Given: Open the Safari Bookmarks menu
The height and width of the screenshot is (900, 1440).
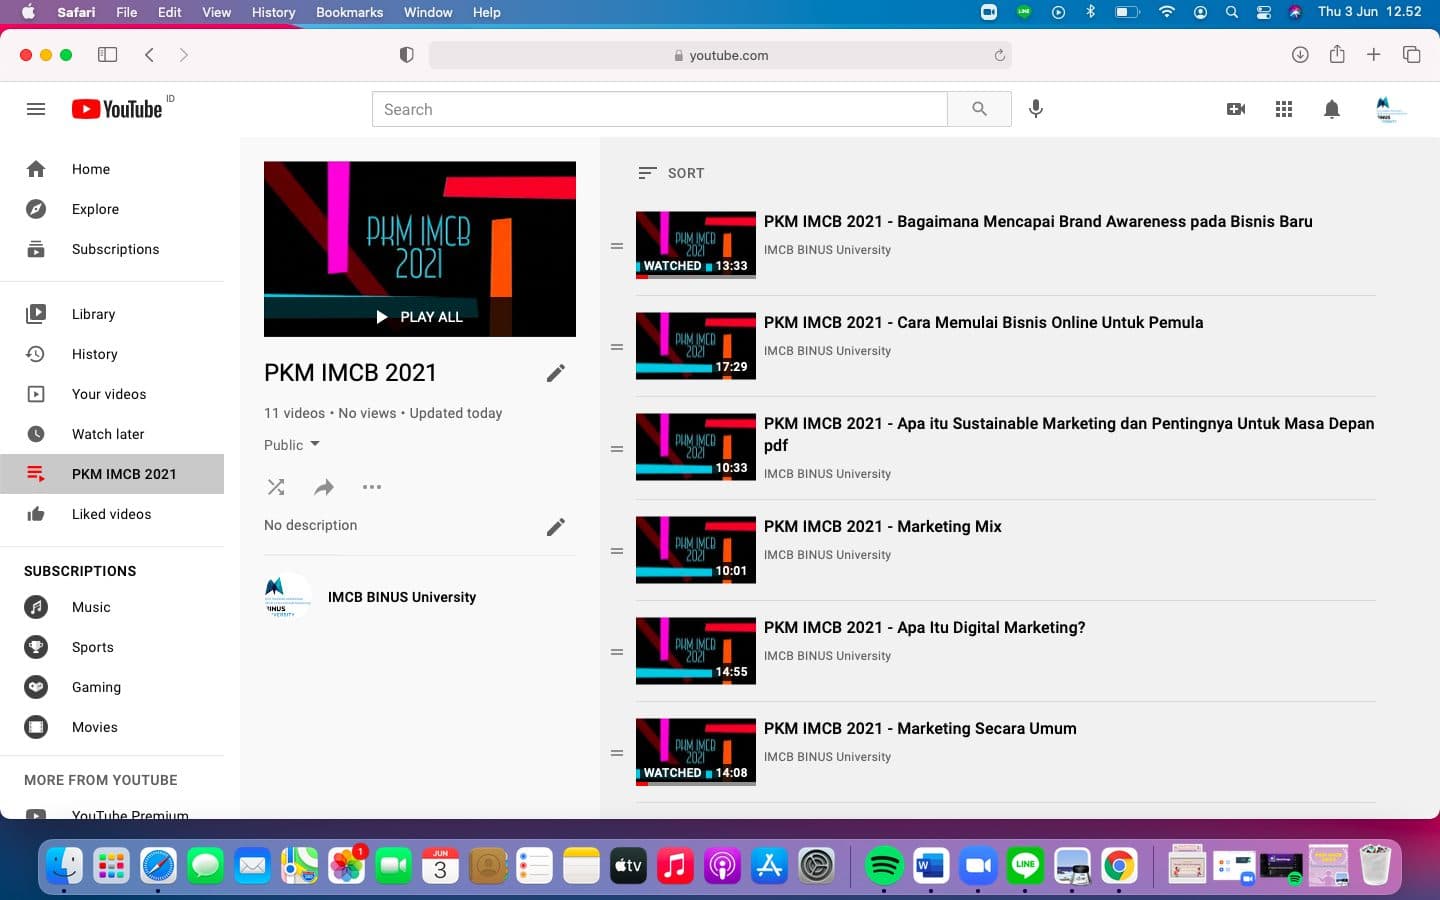Looking at the screenshot, I should click(x=349, y=12).
